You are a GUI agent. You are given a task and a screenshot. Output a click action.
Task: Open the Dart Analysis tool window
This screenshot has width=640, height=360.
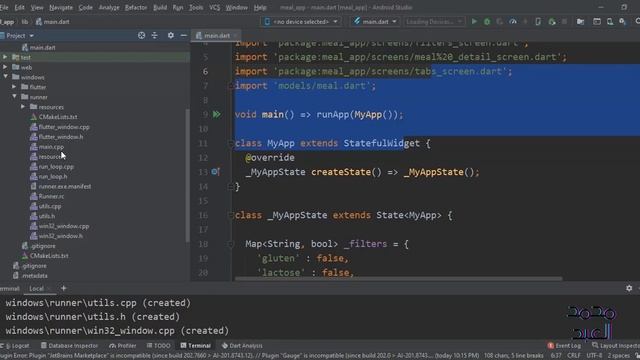click(x=242, y=346)
